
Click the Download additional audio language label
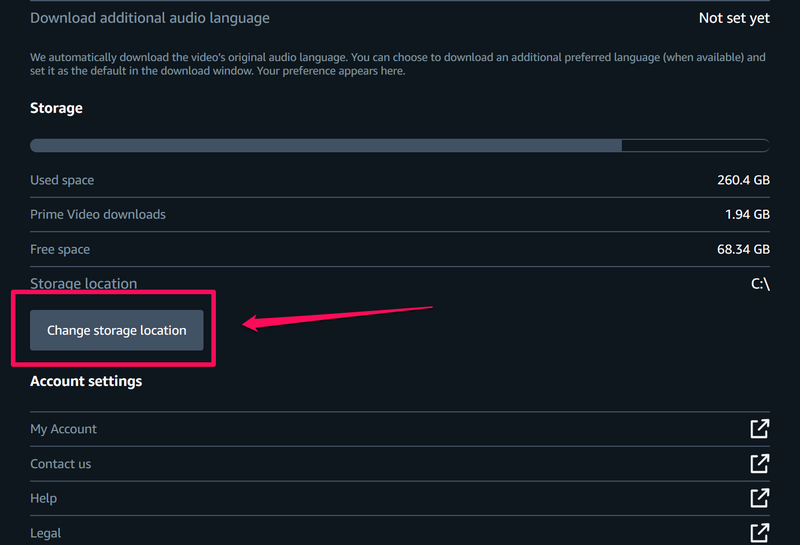(x=150, y=18)
